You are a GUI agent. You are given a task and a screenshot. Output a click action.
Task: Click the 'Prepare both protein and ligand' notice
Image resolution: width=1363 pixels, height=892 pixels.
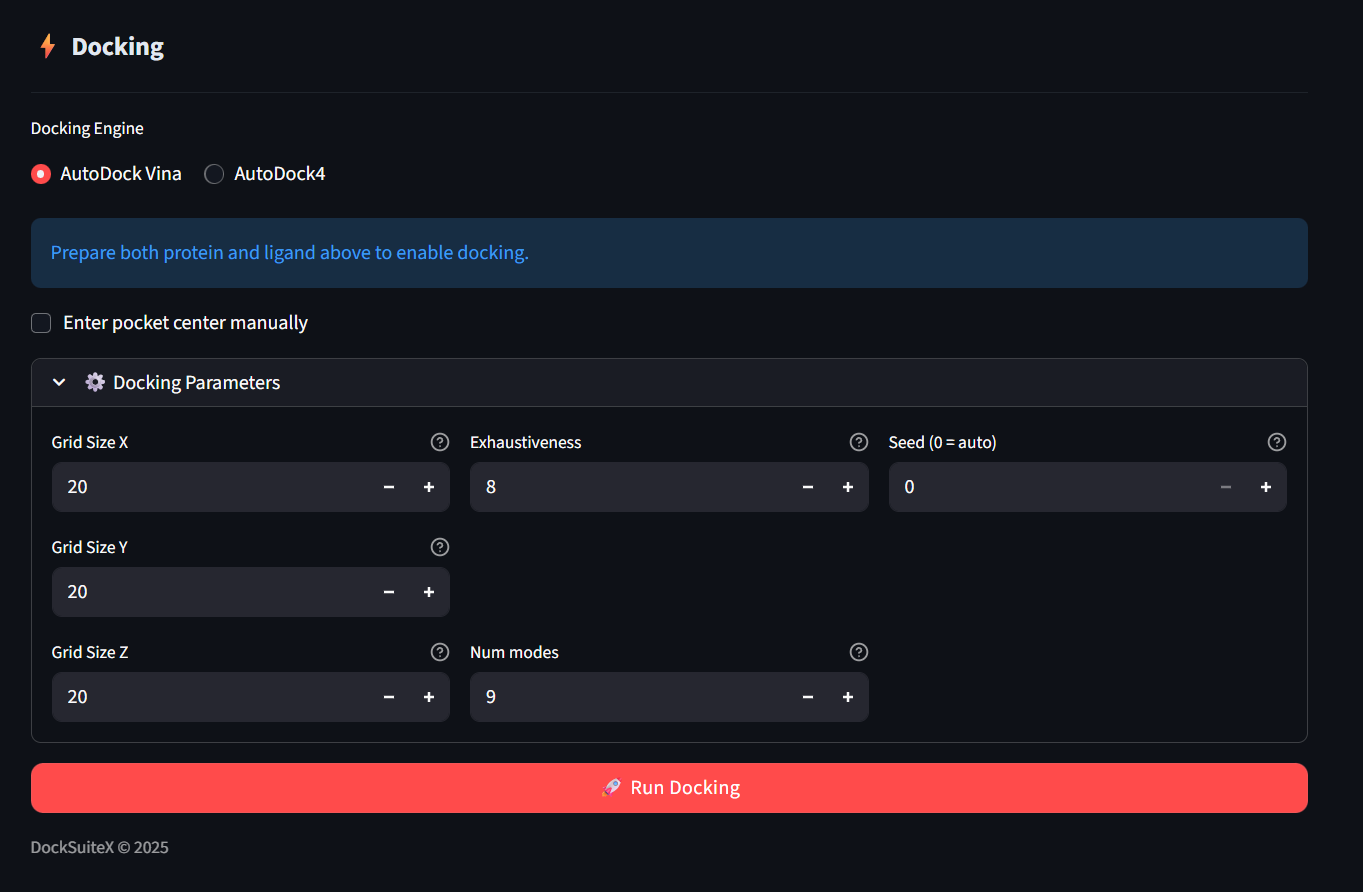[x=669, y=253]
